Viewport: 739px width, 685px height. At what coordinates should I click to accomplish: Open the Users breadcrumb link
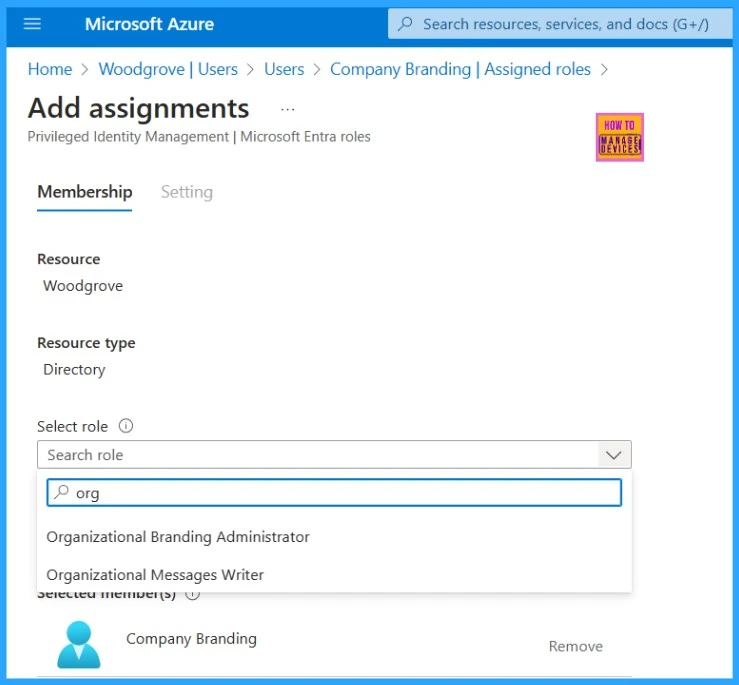[284, 69]
